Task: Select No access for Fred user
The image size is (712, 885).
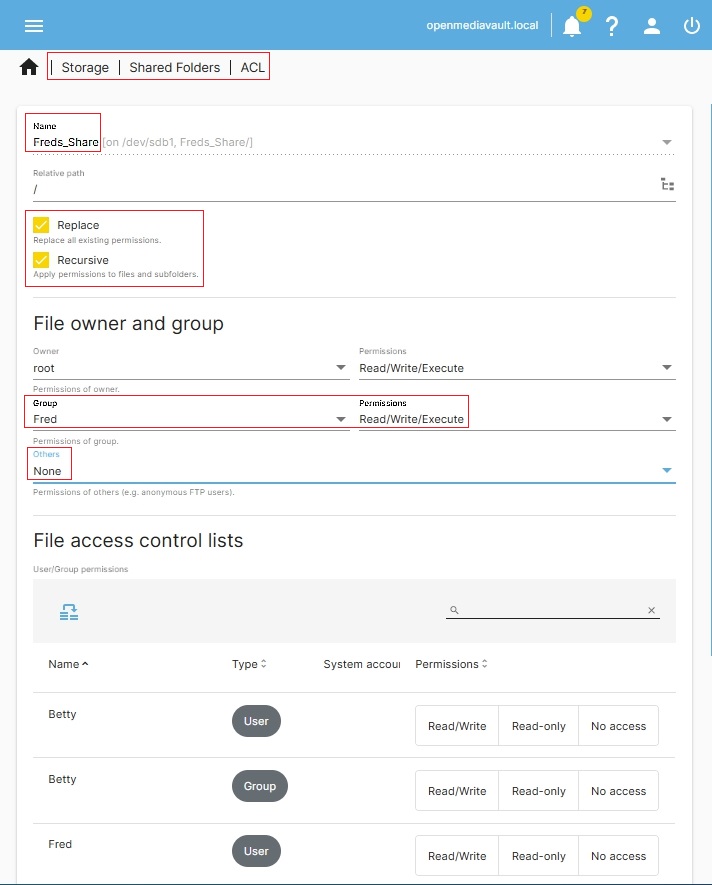Action: pos(618,856)
